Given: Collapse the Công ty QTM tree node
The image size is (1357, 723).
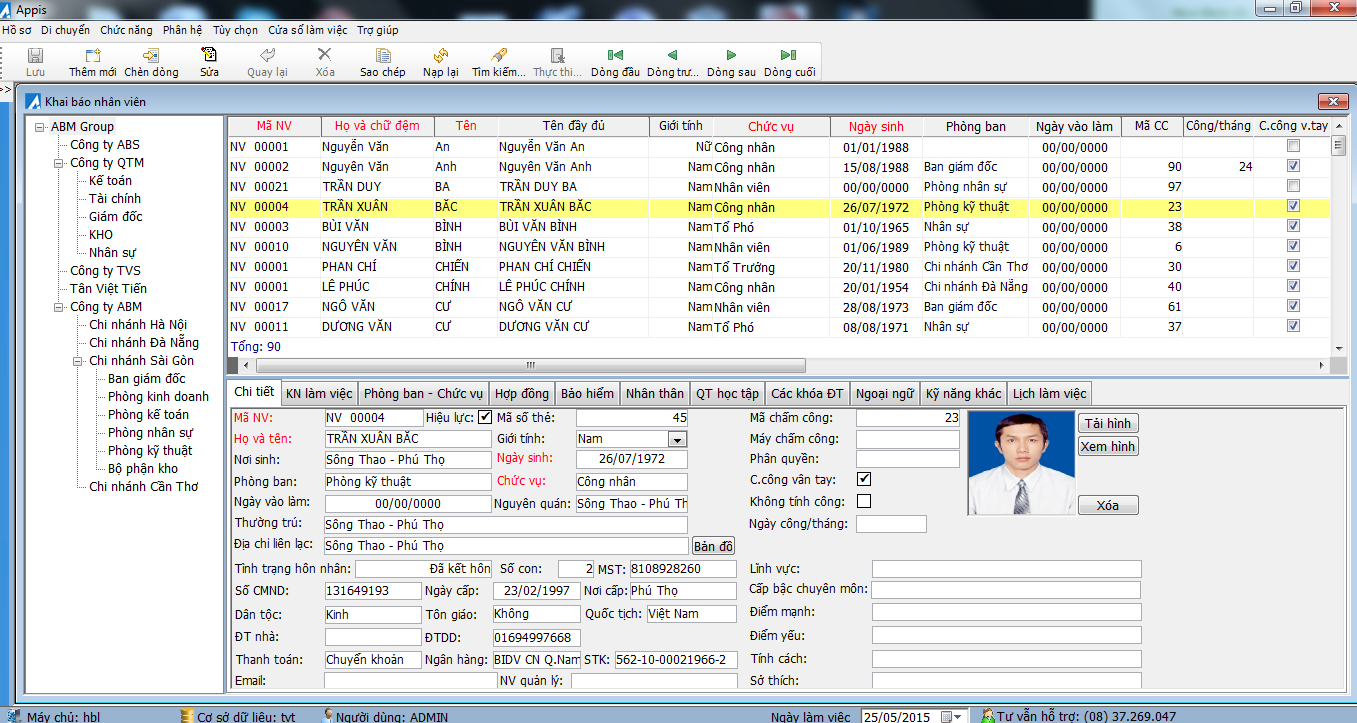Looking at the screenshot, I should [59, 163].
